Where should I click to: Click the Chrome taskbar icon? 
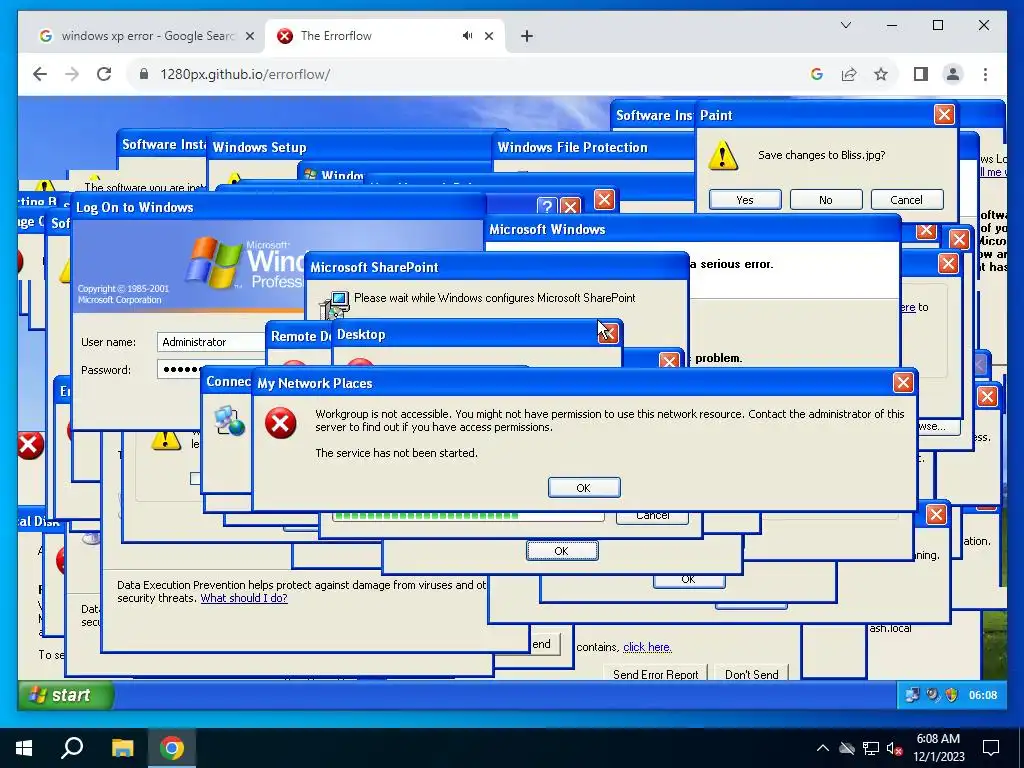pyautogui.click(x=172, y=748)
